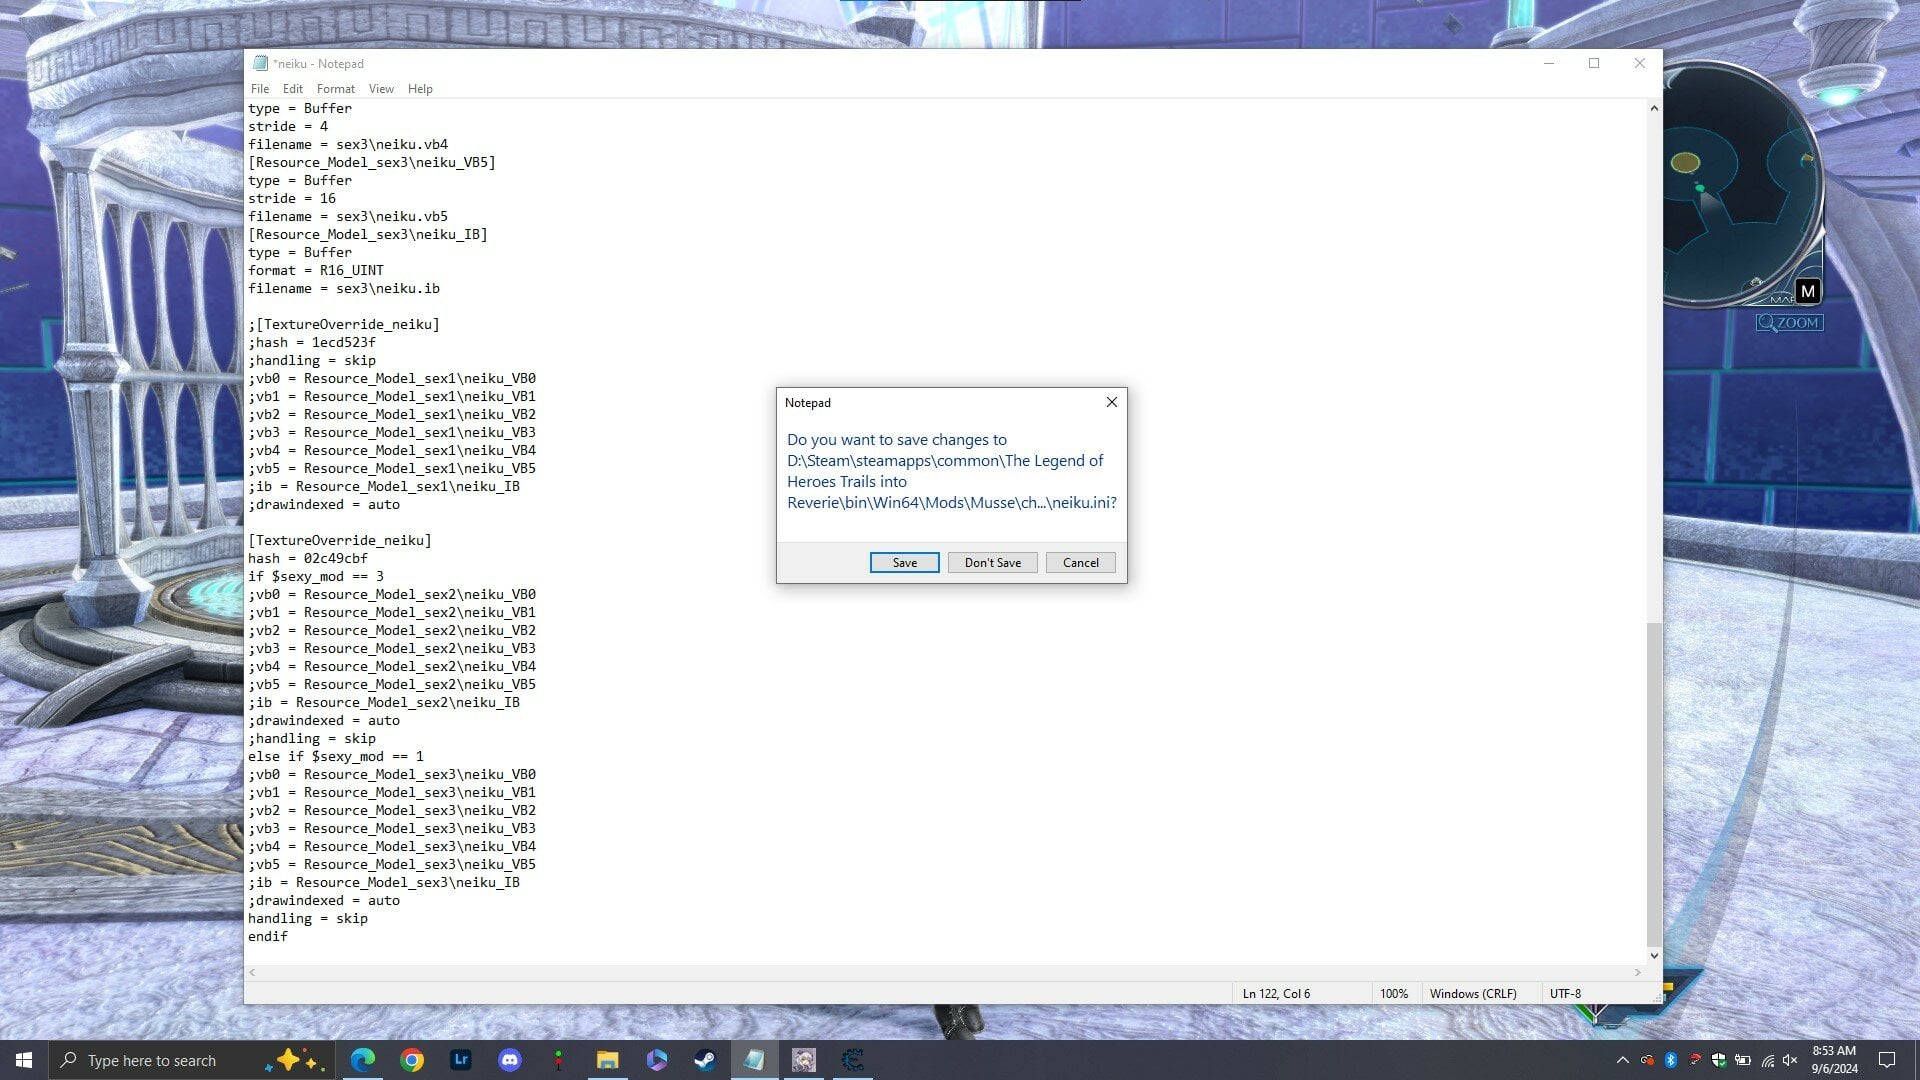The width and height of the screenshot is (1920, 1080).
Task: Click the battery power tray icon
Action: 1743,1060
